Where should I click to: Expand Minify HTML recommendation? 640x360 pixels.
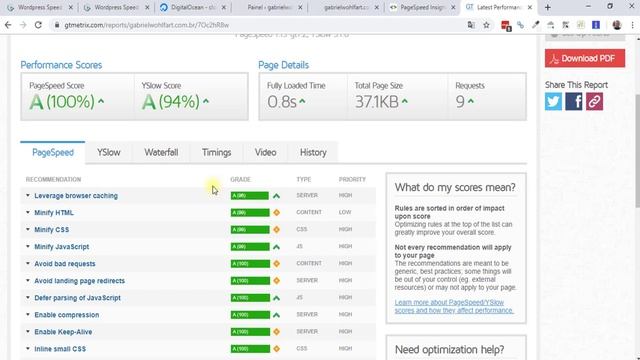(x=28, y=213)
